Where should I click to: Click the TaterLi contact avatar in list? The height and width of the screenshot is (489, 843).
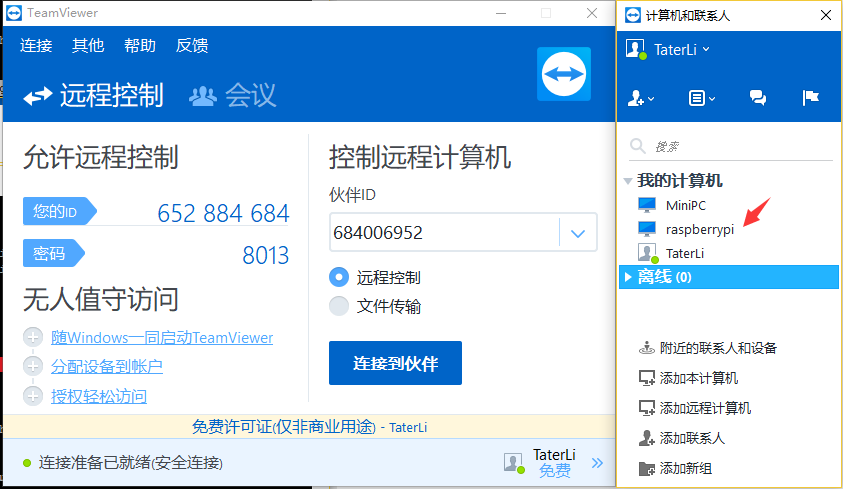[x=647, y=253]
